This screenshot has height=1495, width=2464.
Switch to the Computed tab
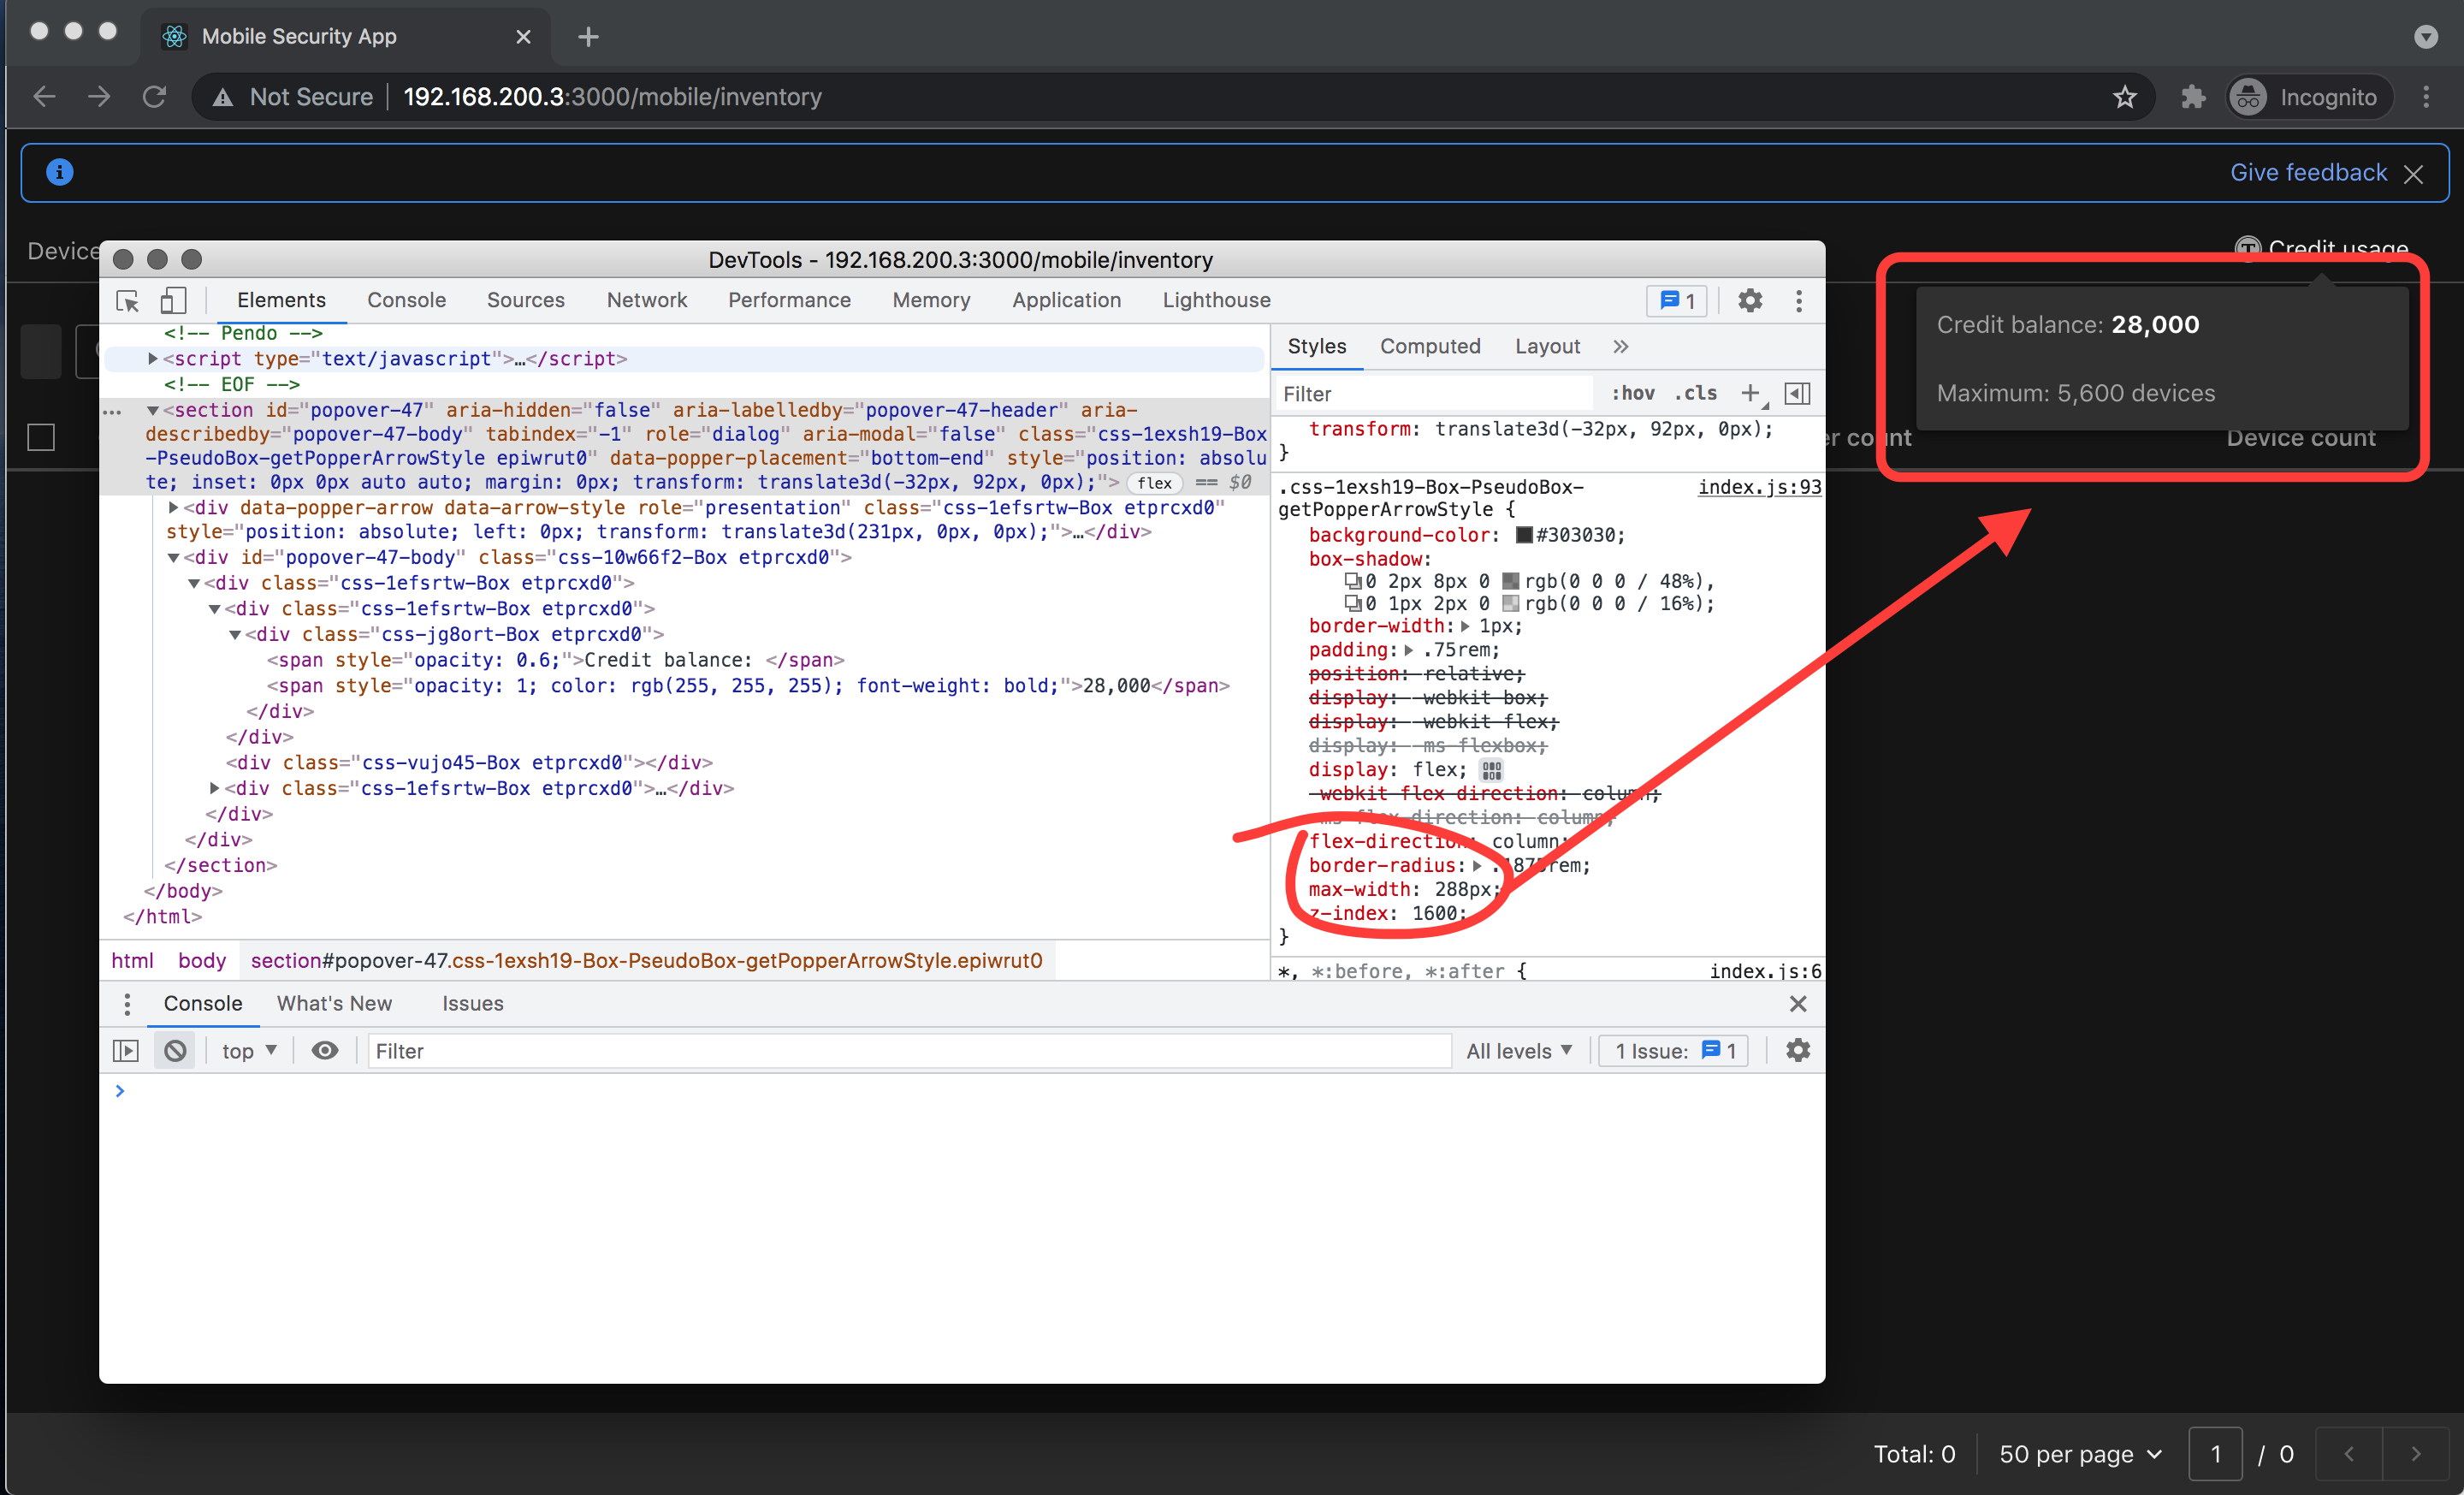[x=1430, y=346]
